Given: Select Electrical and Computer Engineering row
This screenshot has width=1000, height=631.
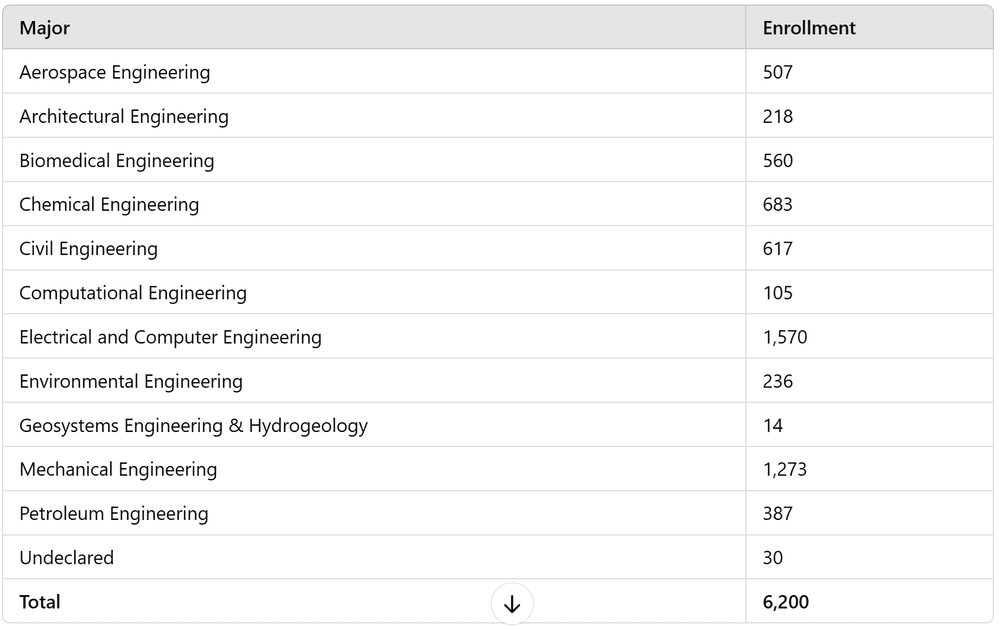Looking at the screenshot, I should point(497,336).
